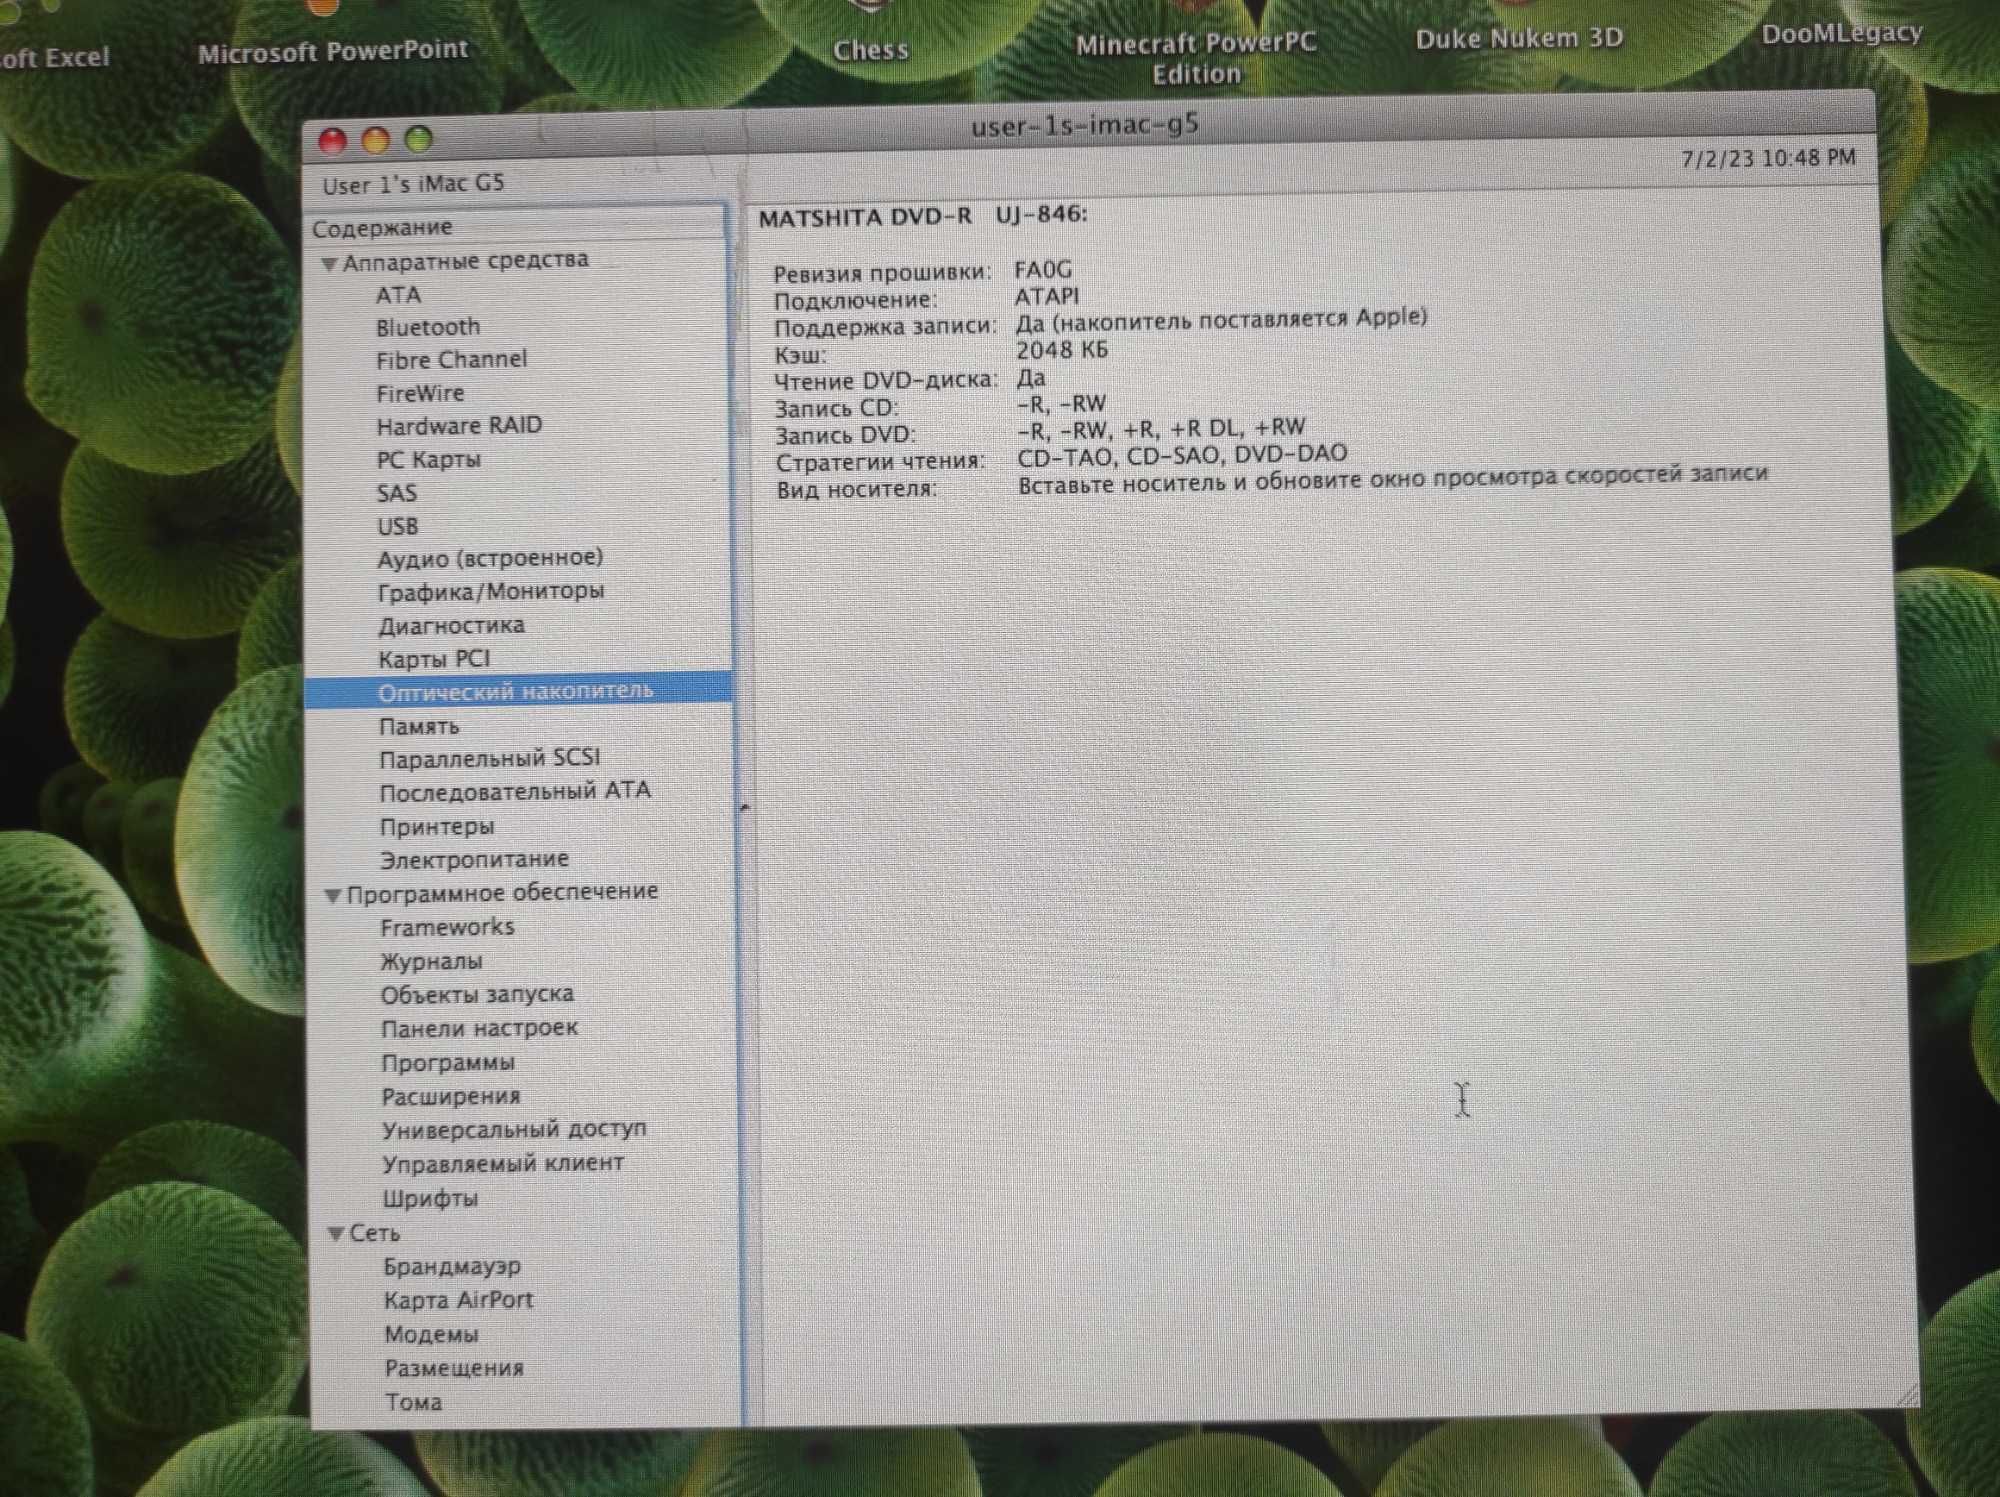Select Объекты запуска entry

point(477,995)
